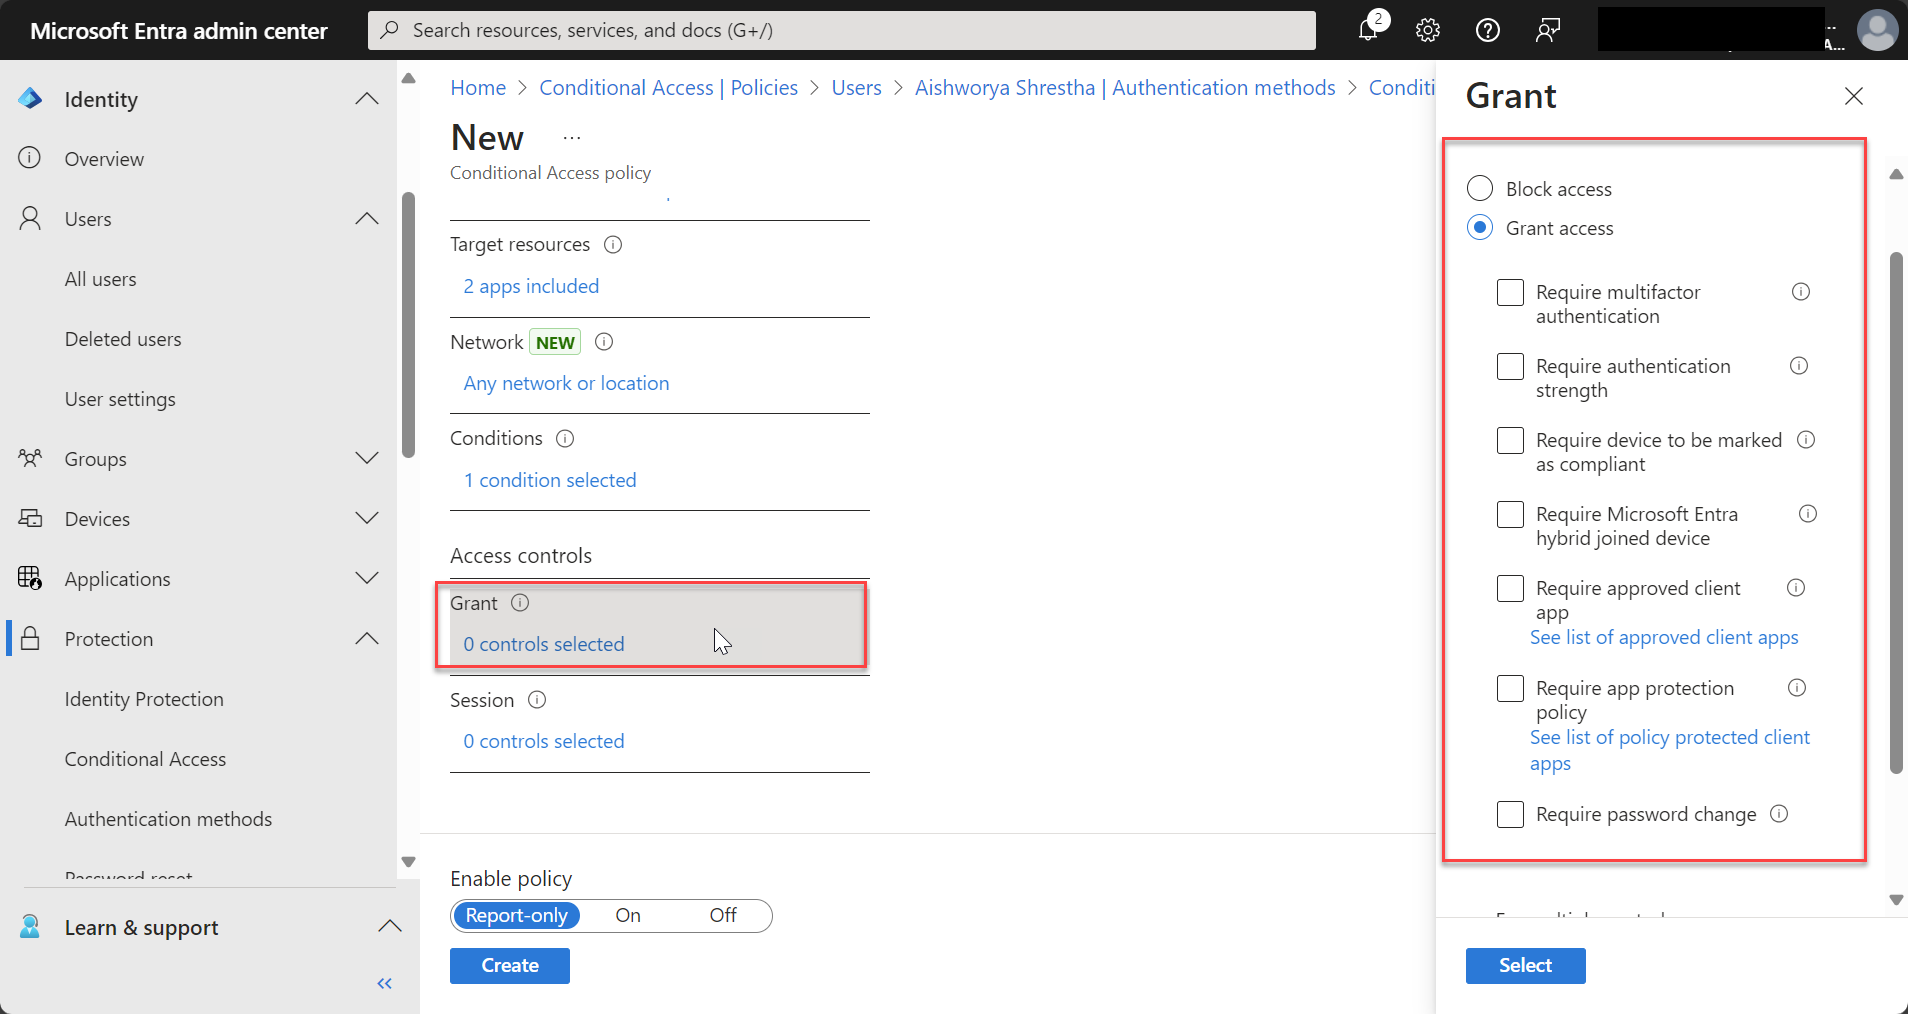This screenshot has height=1014, width=1908.
Task: Click the Learn & support person icon
Action: (x=30, y=927)
